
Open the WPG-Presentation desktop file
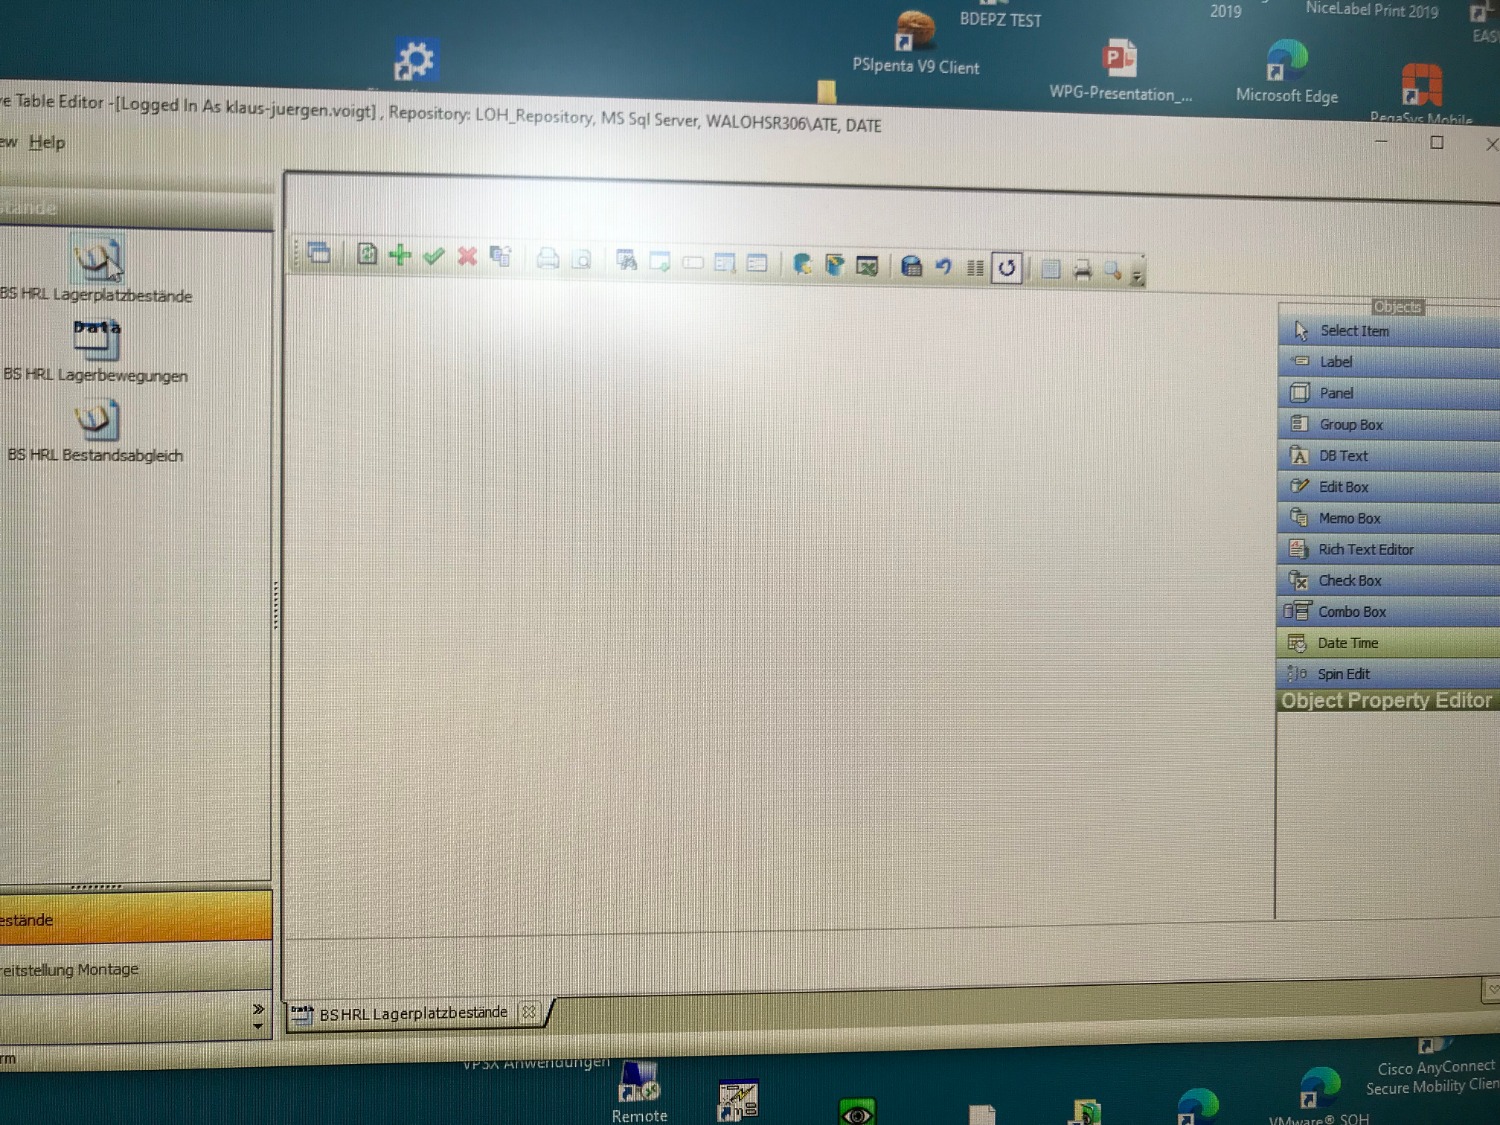(1120, 70)
